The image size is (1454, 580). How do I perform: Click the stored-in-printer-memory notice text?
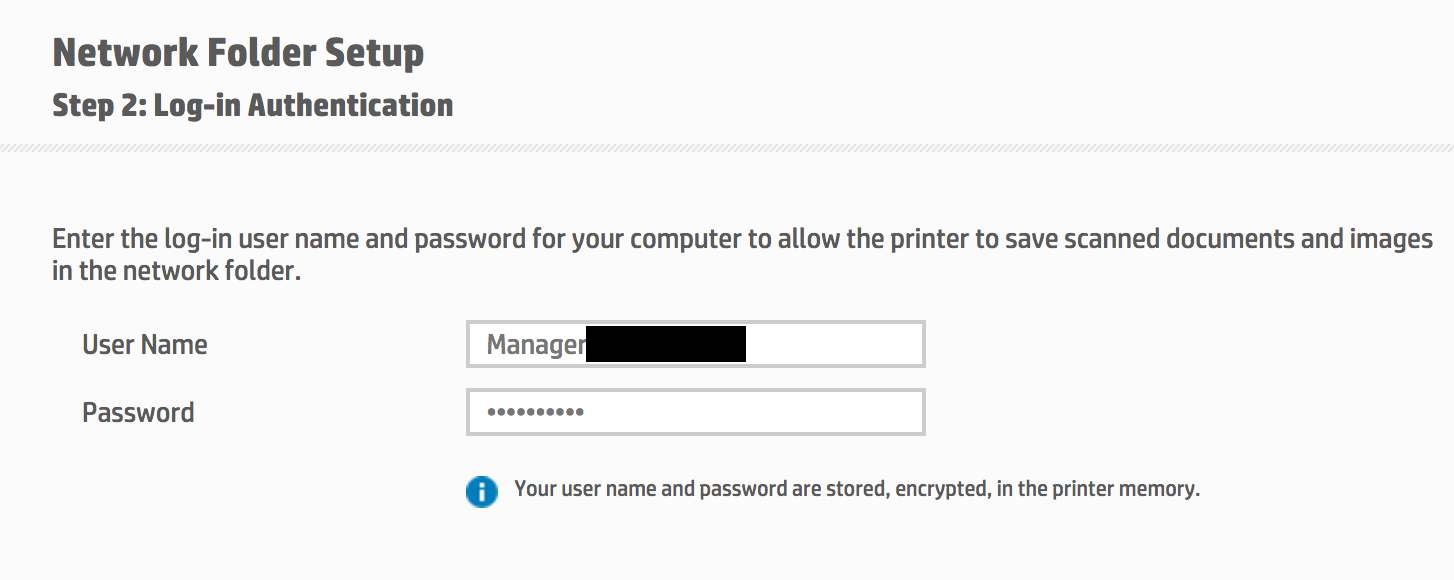pos(857,490)
